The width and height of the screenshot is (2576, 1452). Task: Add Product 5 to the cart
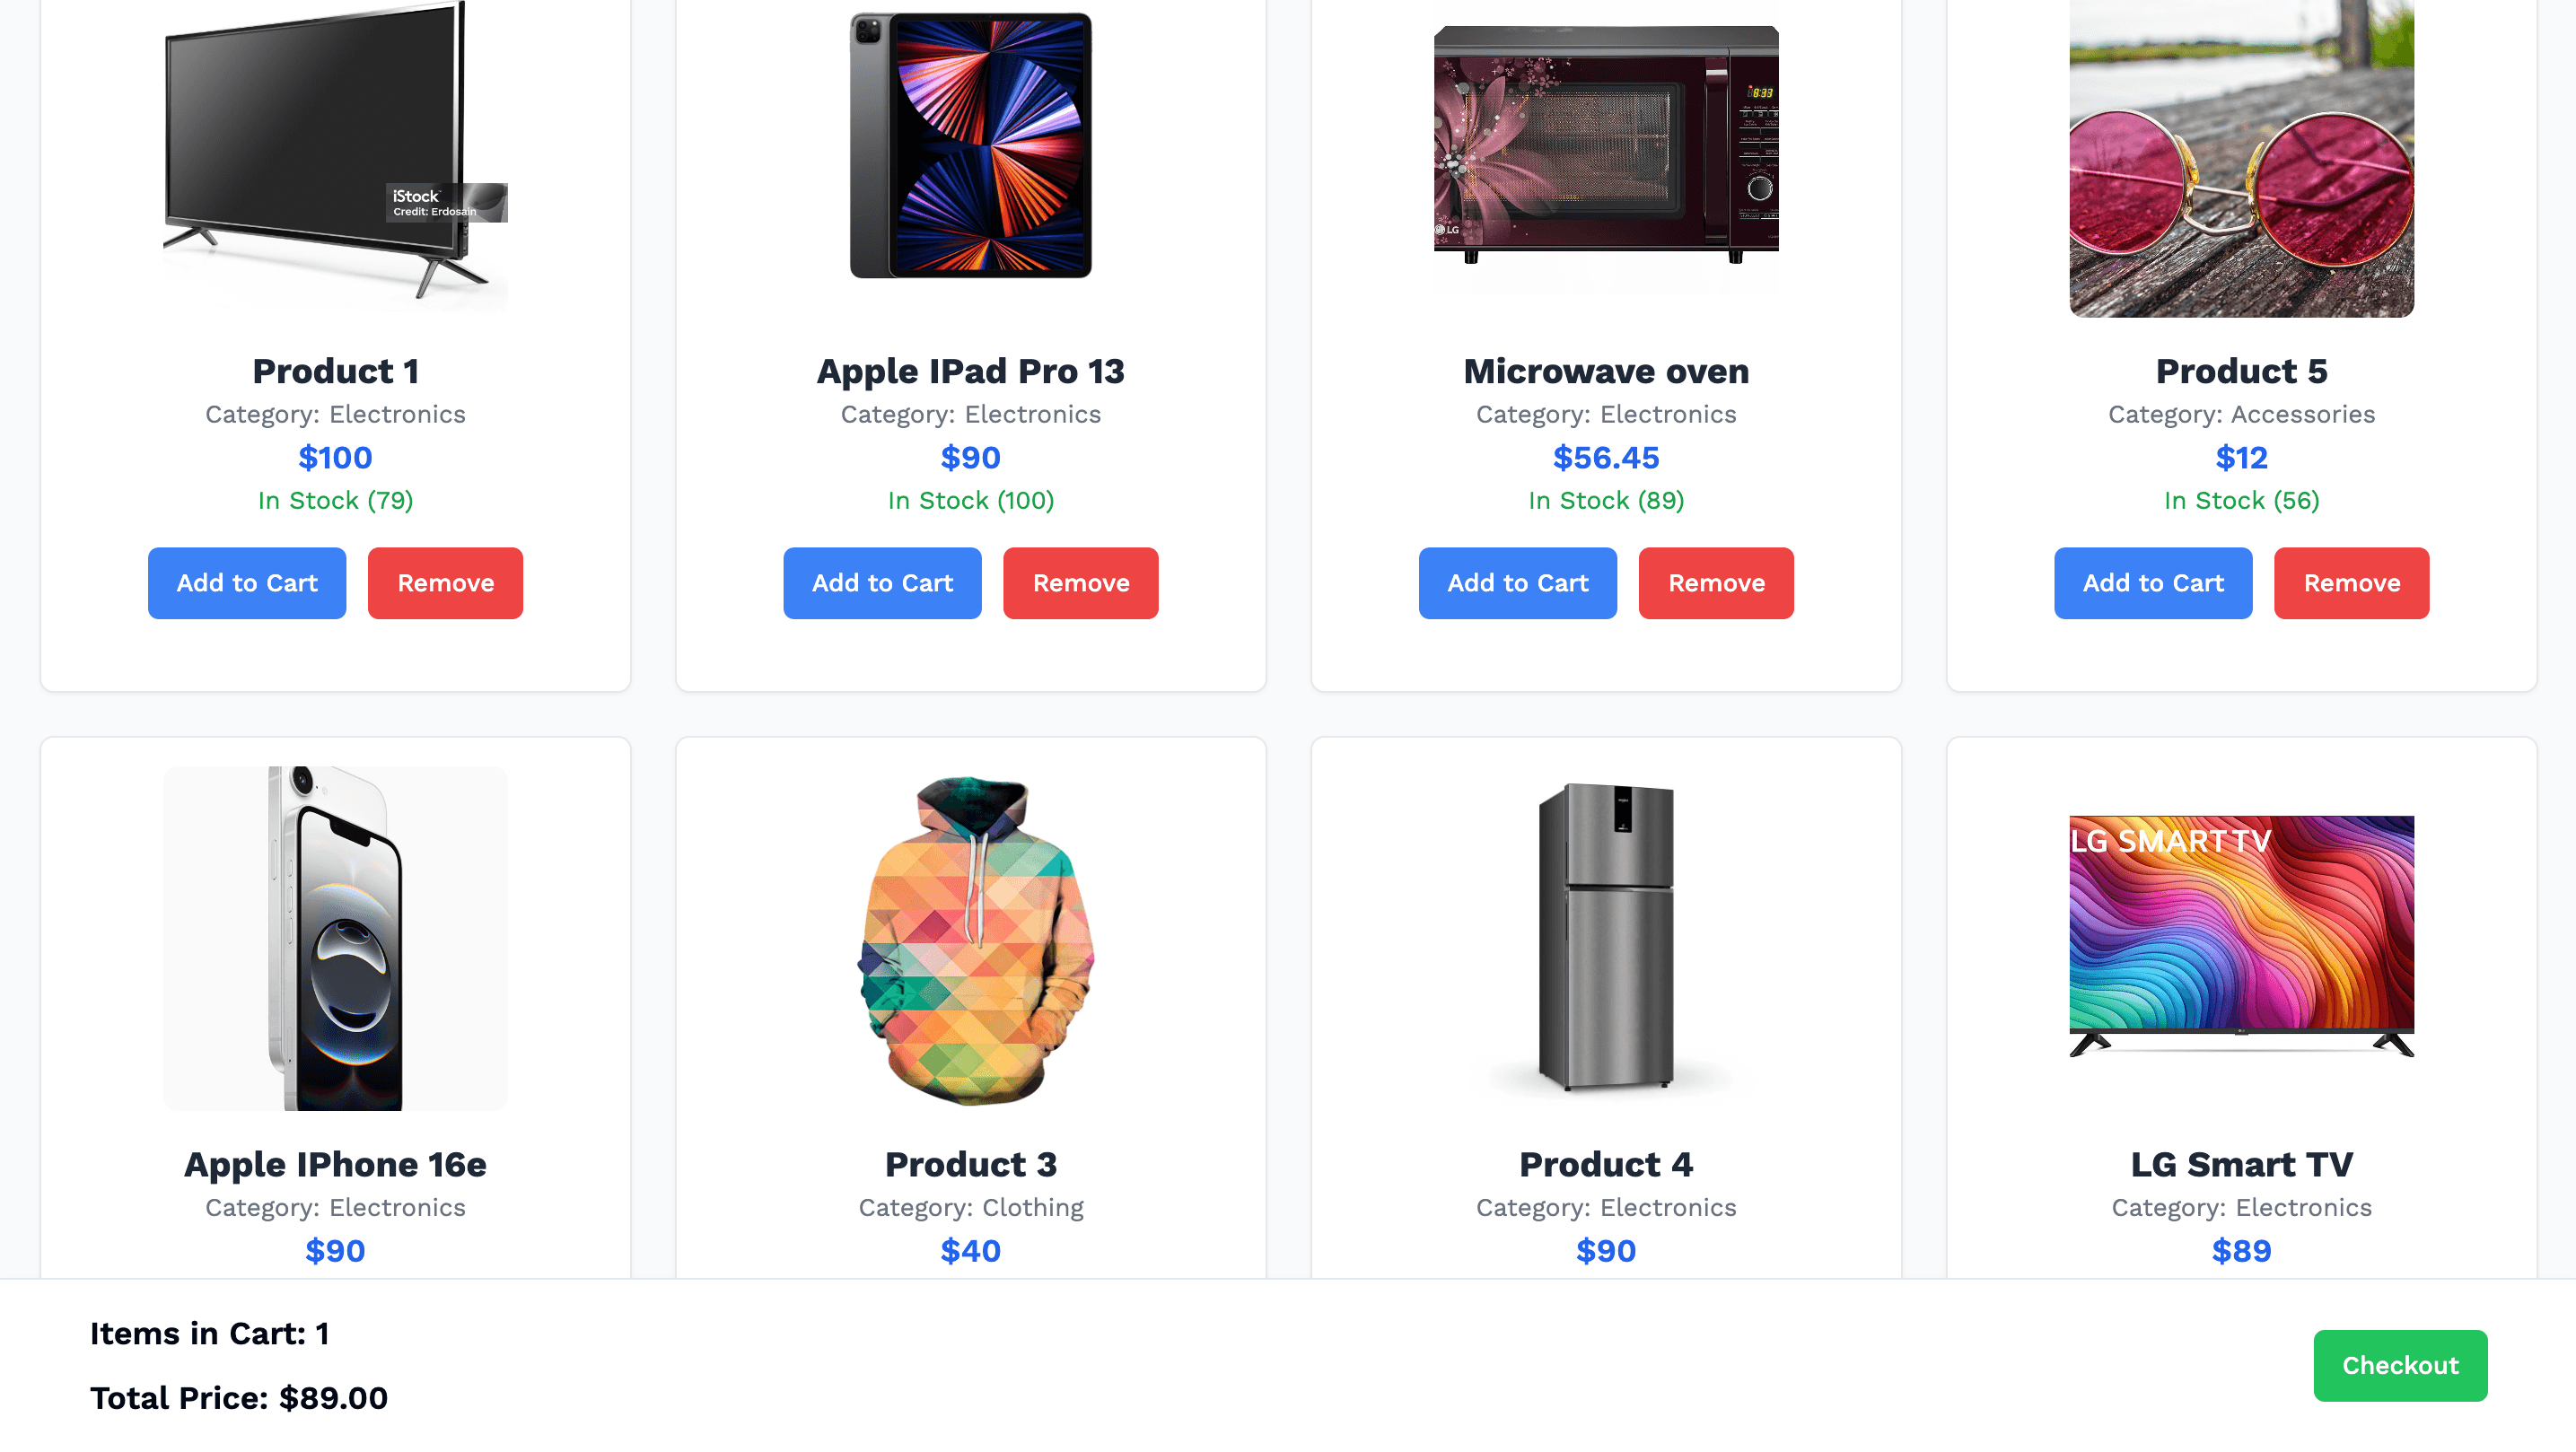(2153, 583)
